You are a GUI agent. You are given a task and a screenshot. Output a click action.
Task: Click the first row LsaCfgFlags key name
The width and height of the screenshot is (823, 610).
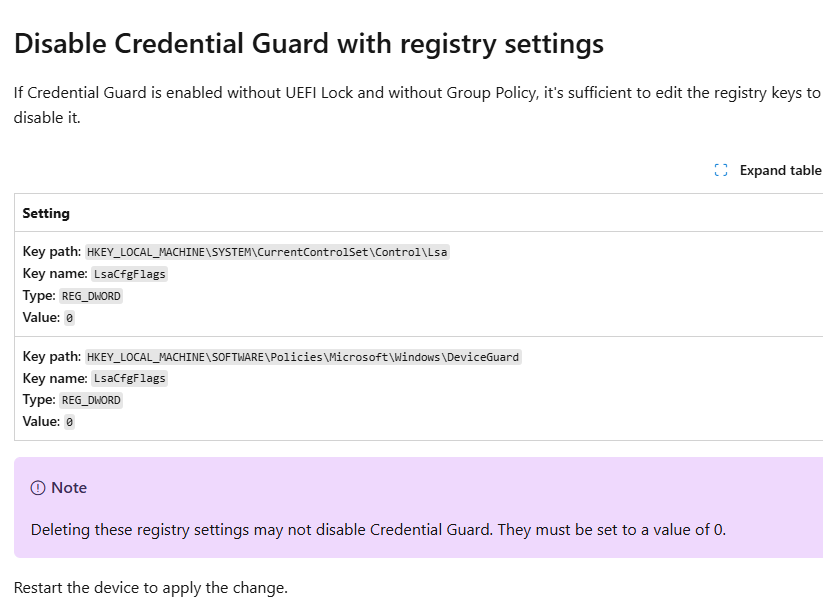(x=129, y=274)
